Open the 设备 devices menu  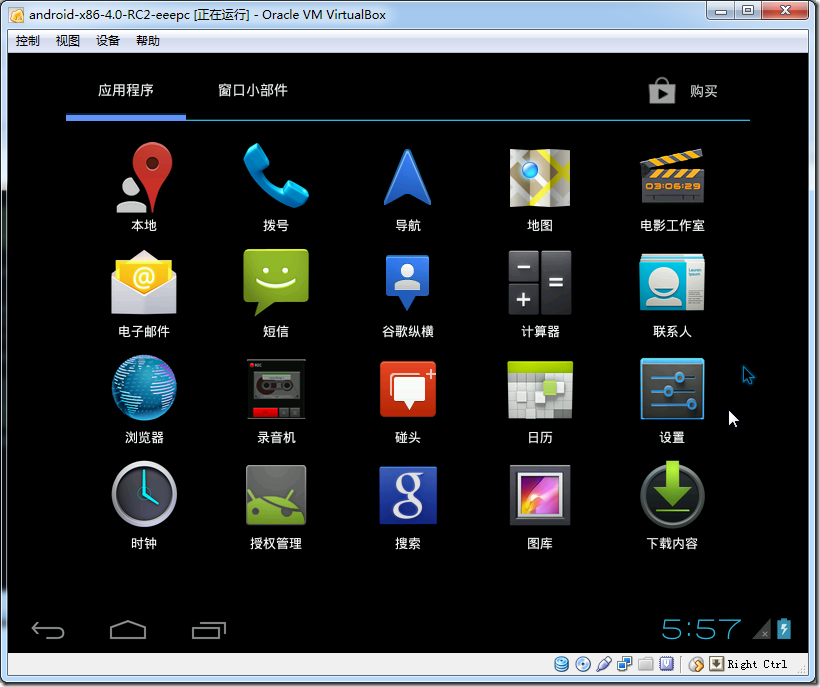coord(108,41)
